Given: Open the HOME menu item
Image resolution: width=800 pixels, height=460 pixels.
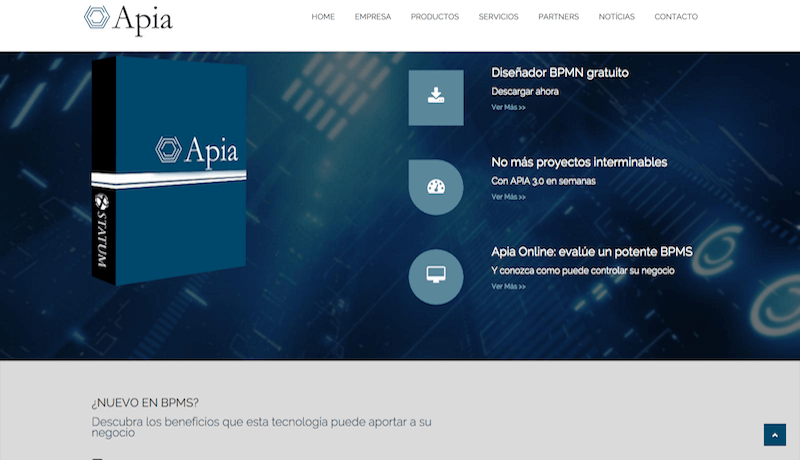Looking at the screenshot, I should [x=323, y=17].
